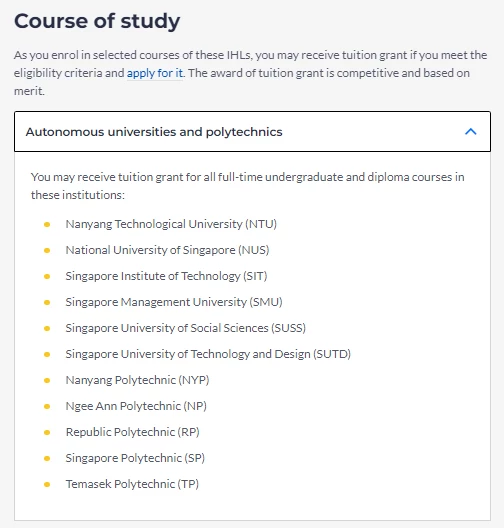Click Singapore Institute of Technology (SIT) text
The image size is (504, 528).
(166, 276)
